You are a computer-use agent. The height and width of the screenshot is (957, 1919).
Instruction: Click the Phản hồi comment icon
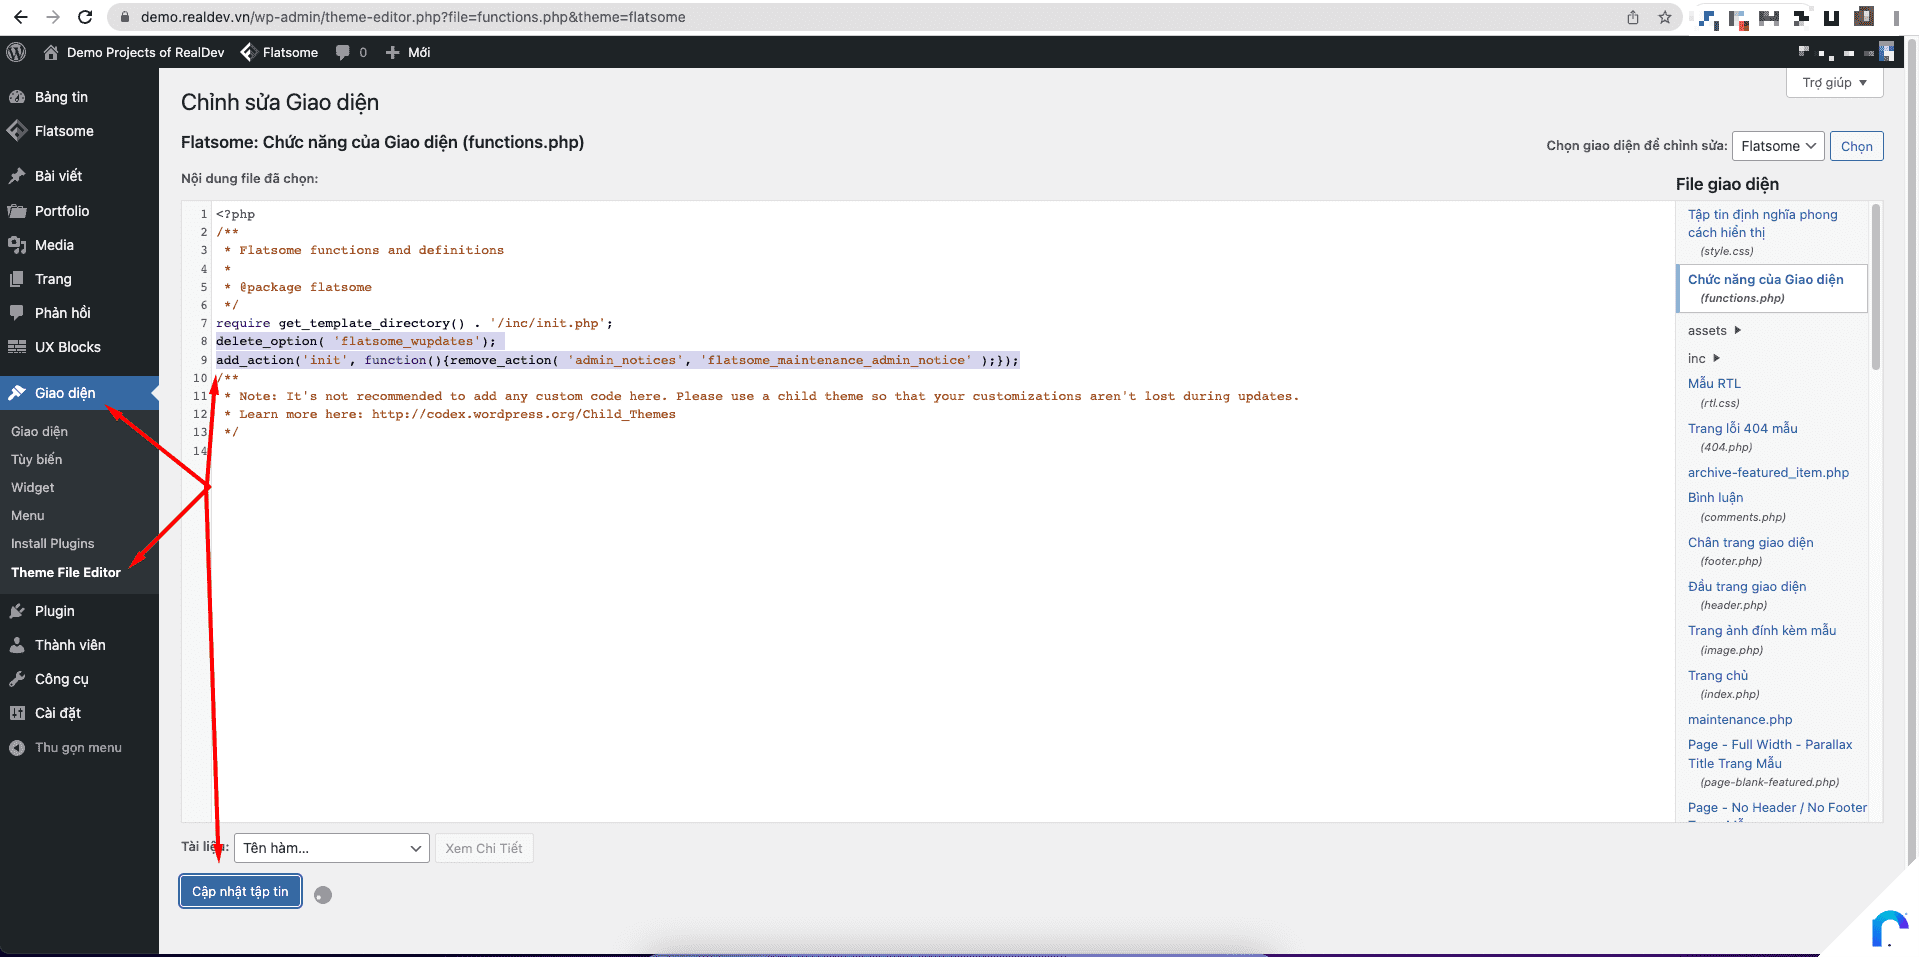pos(17,313)
